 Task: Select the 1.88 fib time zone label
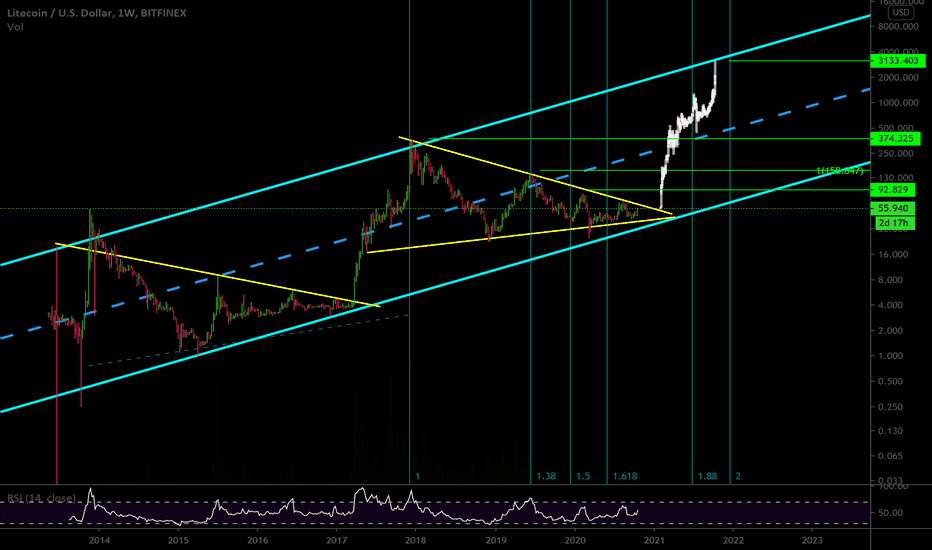[x=707, y=476]
